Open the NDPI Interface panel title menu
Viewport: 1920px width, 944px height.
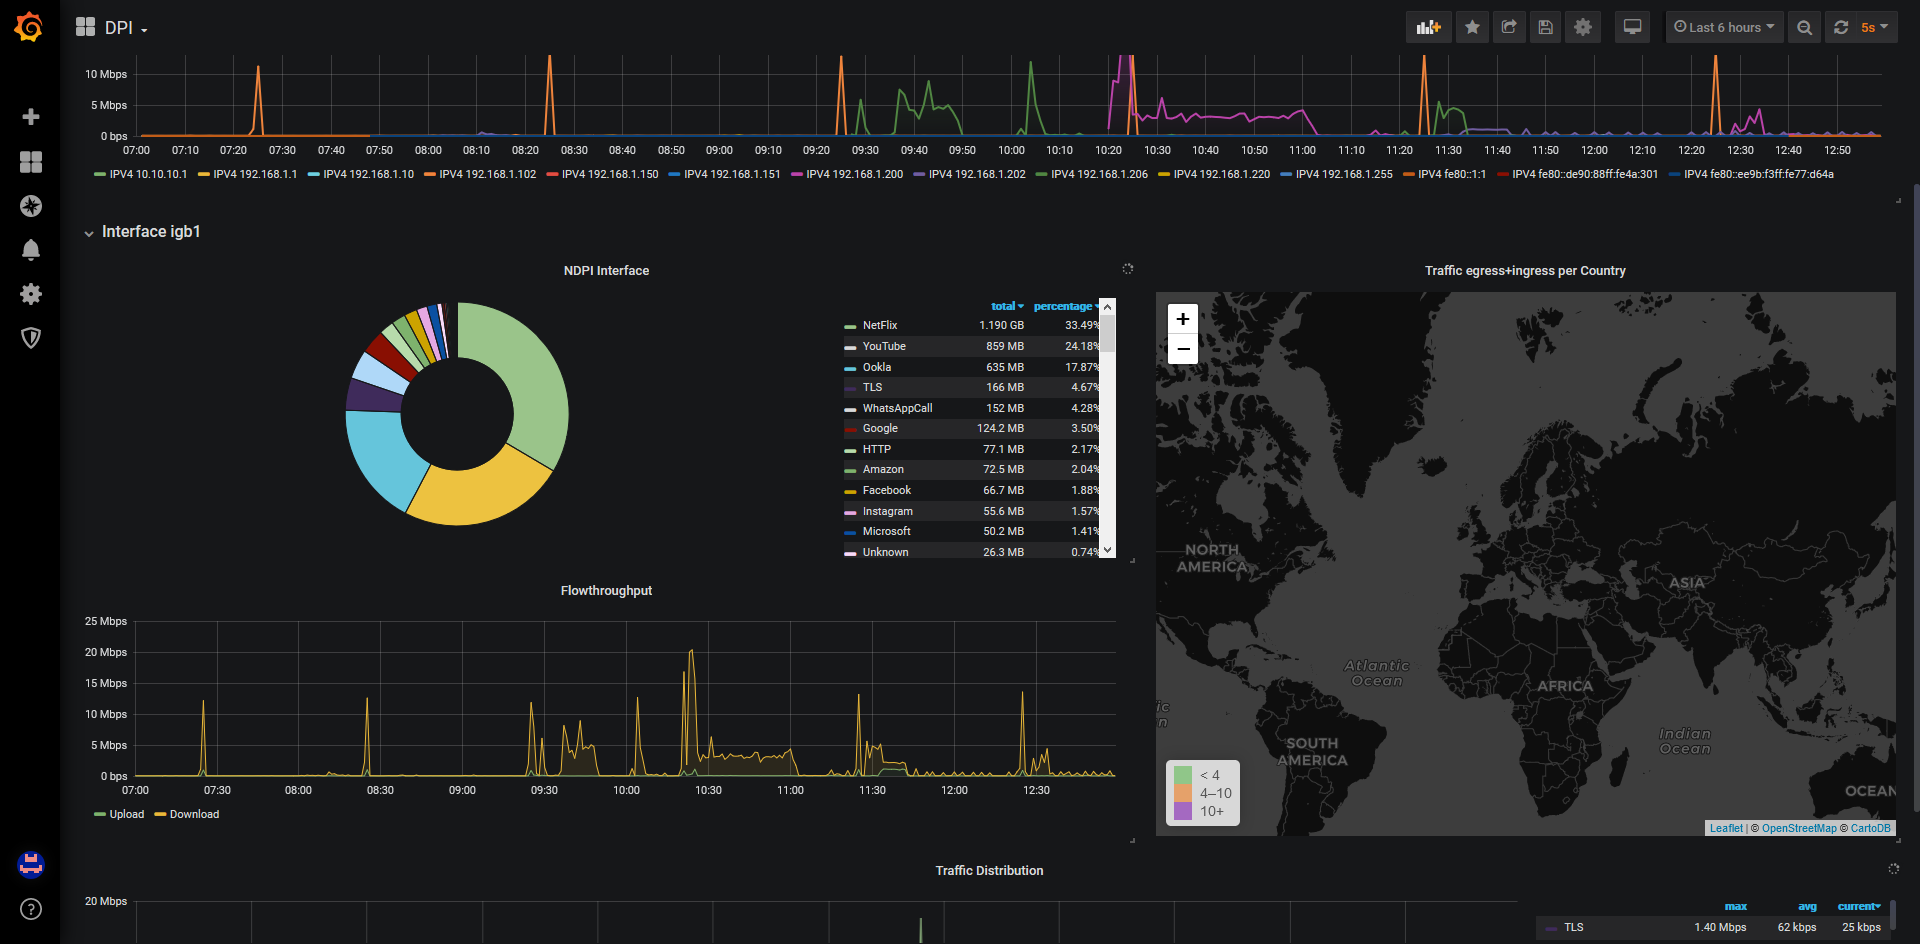[606, 271]
